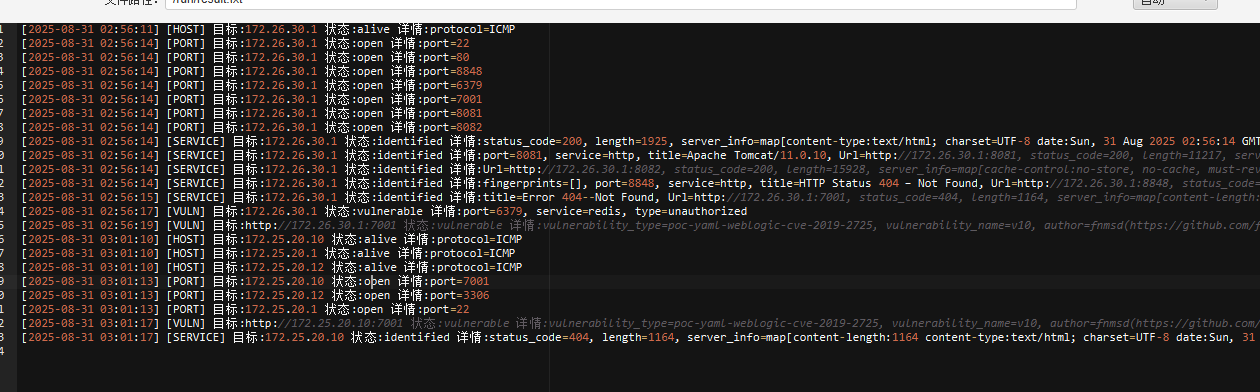Click the http://172.25.20.10:7001 target in the VULN line
The image size is (1260, 392).
coord(324,323)
